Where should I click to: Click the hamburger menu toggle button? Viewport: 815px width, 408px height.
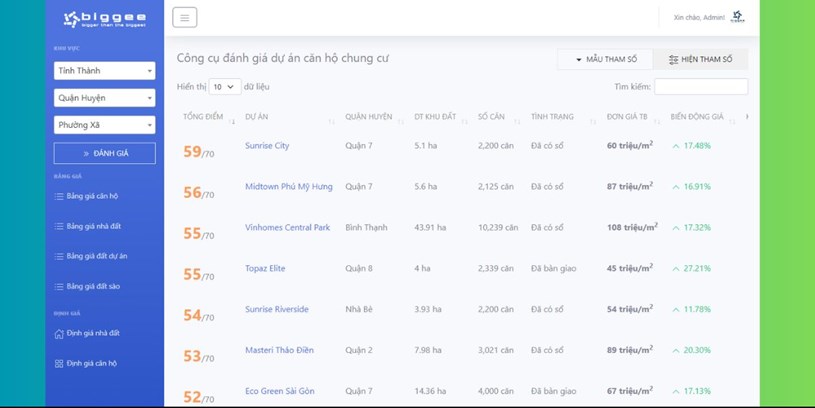coord(185,18)
